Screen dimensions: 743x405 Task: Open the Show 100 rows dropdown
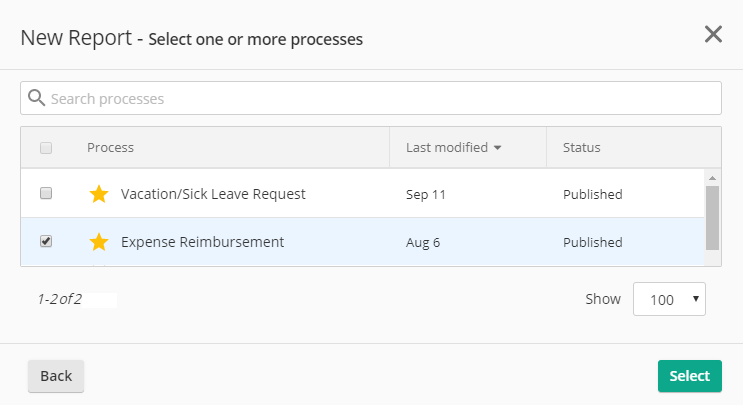coord(669,299)
